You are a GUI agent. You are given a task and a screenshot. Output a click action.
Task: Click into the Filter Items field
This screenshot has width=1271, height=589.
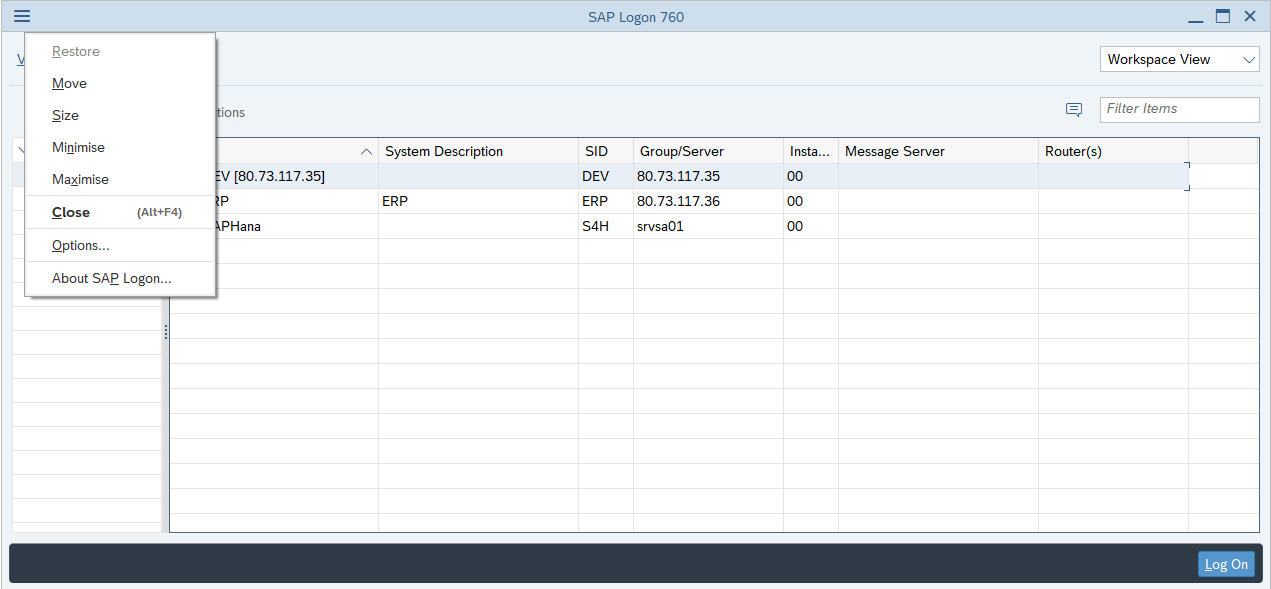(x=1178, y=109)
